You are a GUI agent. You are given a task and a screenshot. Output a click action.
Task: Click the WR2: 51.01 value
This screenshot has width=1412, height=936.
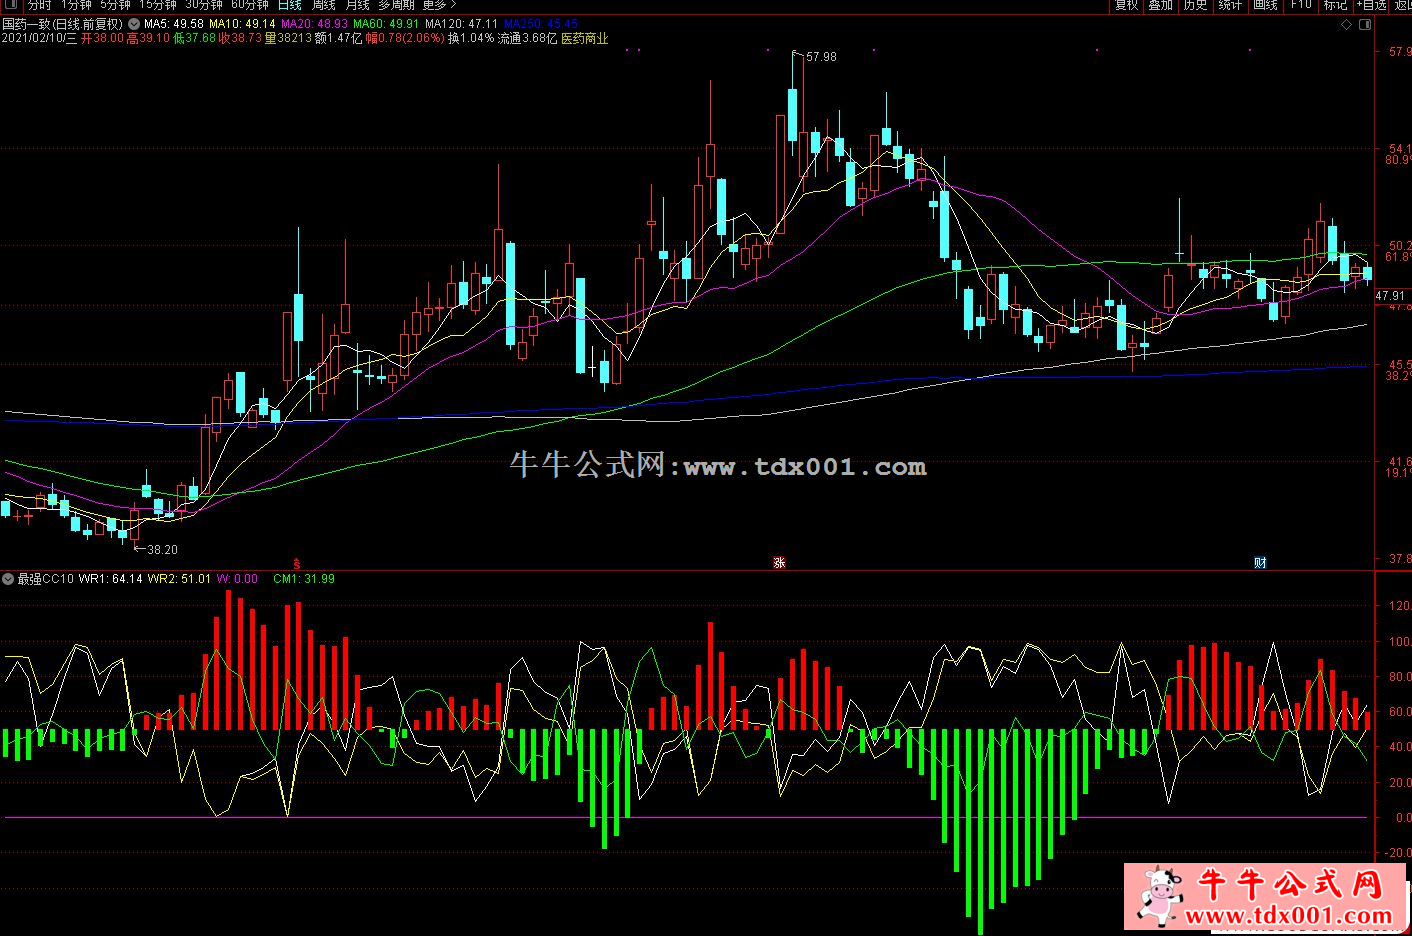pyautogui.click(x=179, y=579)
